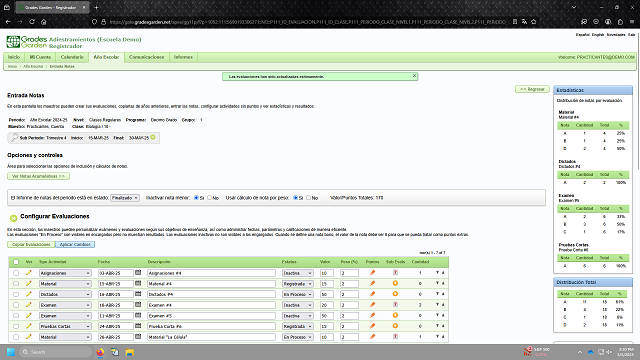Image resolution: width=640 pixels, height=360 pixels.
Task: Open the Tipo Actividad dropdown for Prueba Corta #6
Action: (65, 326)
